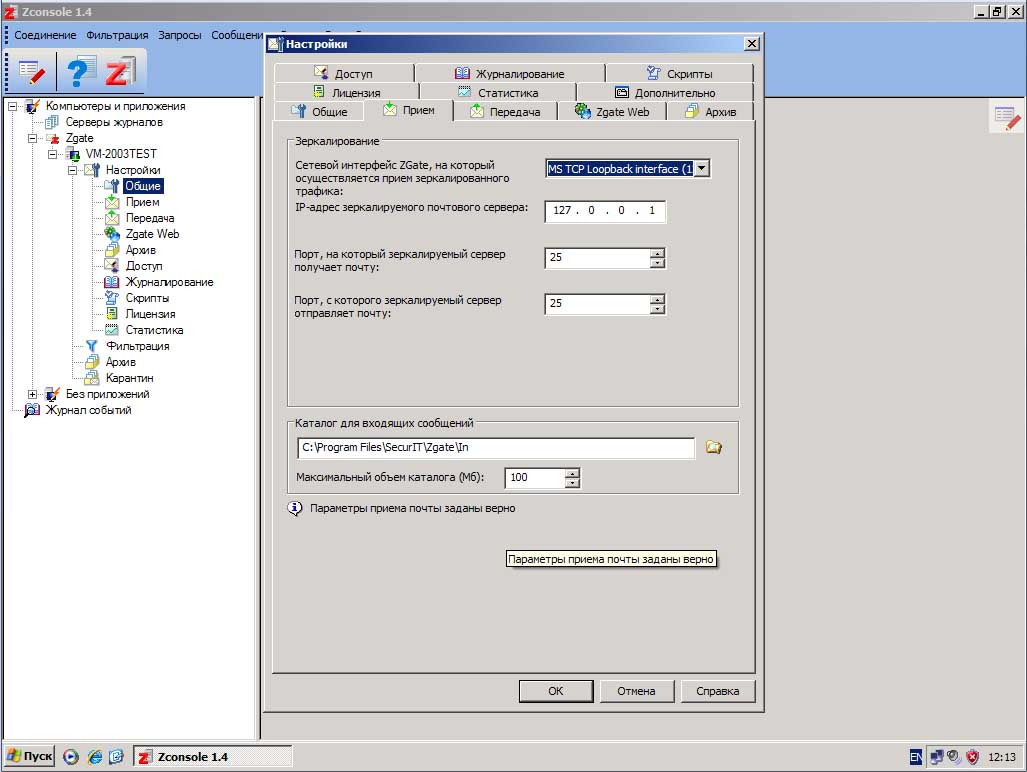Click the Отмена button
Screen dimensions: 1027x772
pyautogui.click(x=637, y=691)
